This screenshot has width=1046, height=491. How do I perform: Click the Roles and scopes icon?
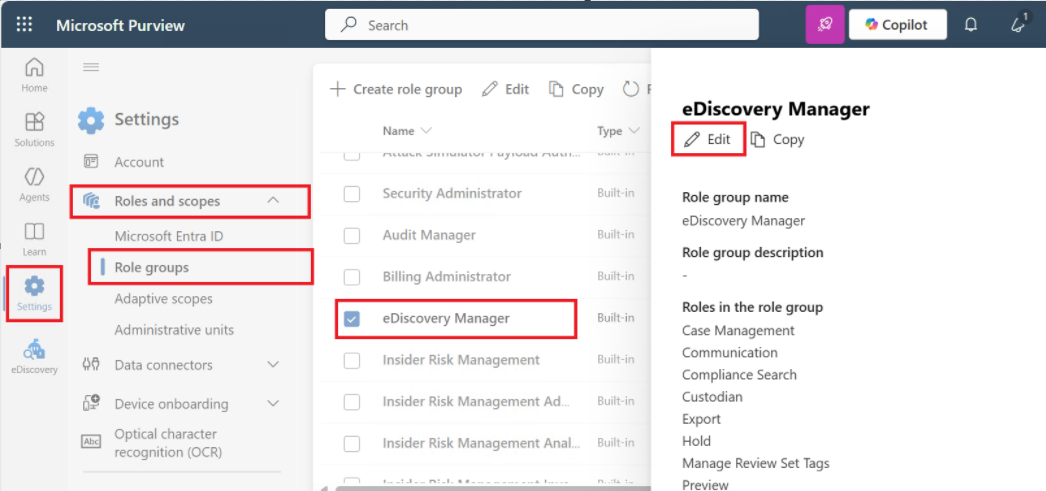[91, 201]
